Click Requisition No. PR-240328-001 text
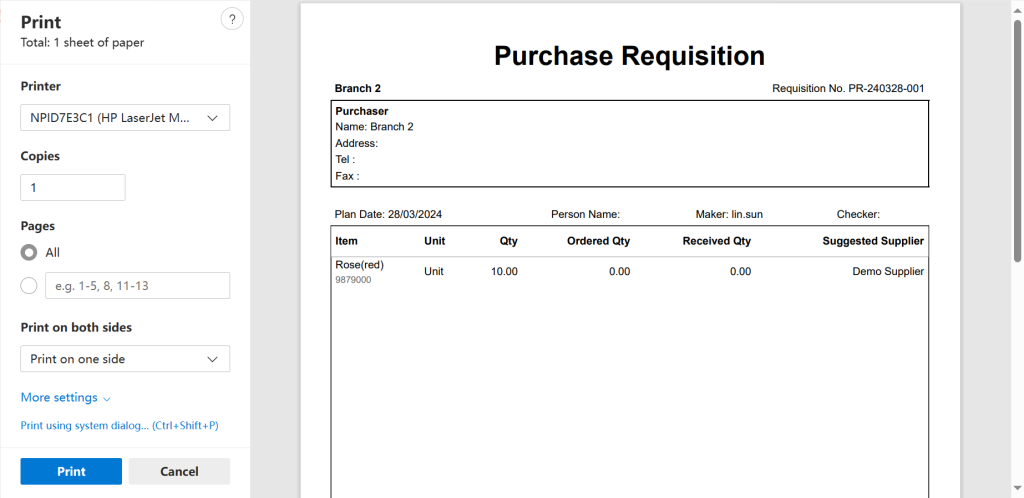This screenshot has height=498, width=1024. [x=848, y=88]
